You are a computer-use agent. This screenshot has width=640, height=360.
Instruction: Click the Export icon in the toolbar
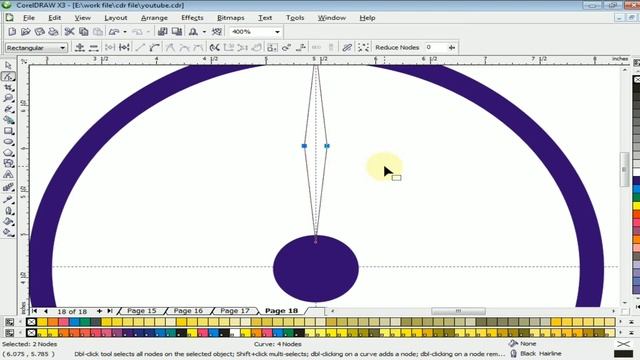point(177,31)
